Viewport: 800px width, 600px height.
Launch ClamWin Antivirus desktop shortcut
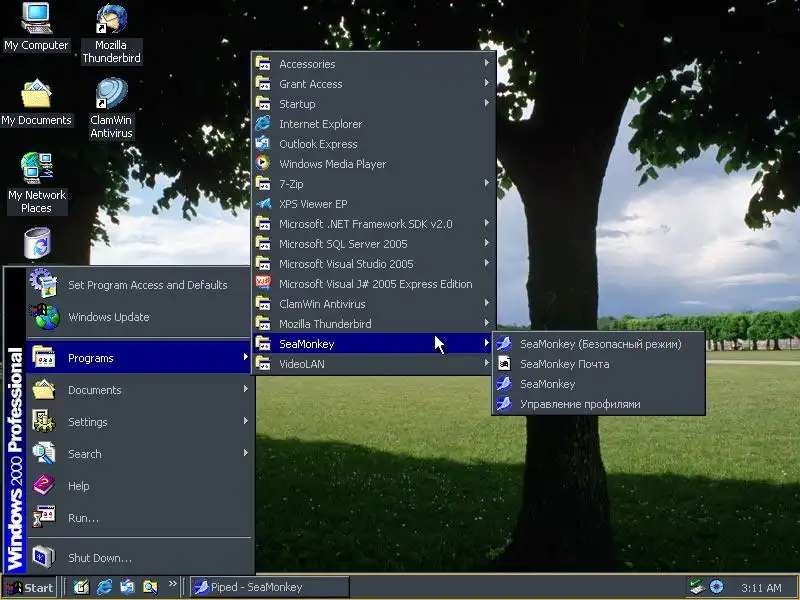111,108
